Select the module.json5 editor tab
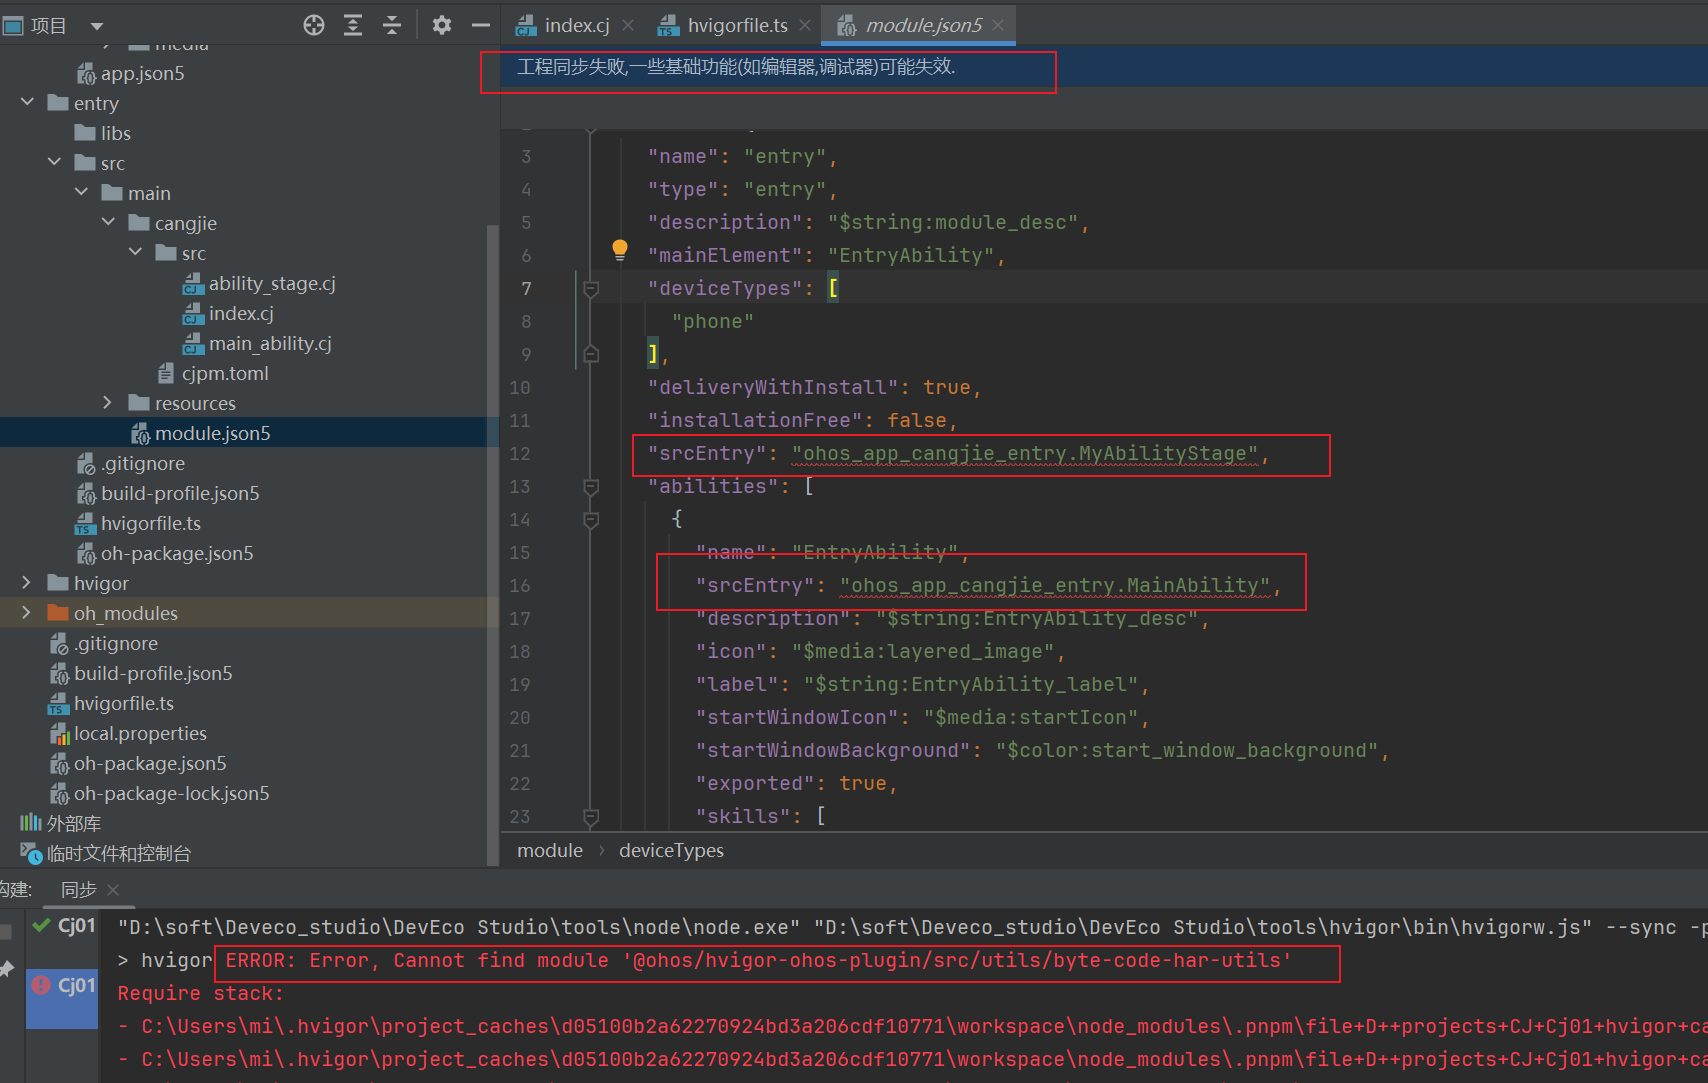 (923, 26)
